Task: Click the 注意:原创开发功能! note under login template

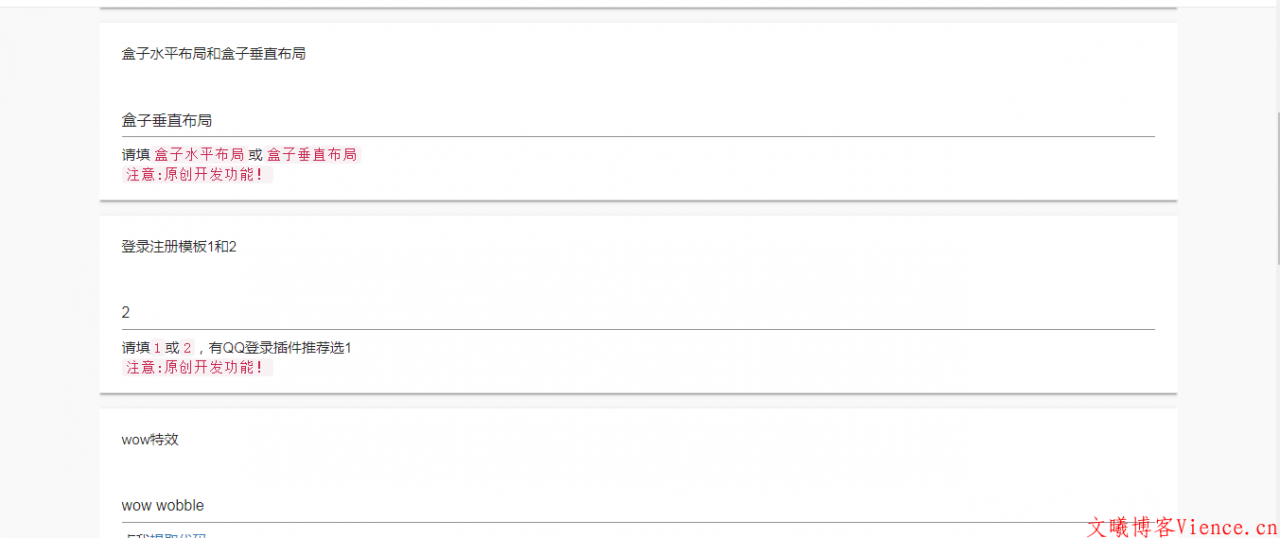Action: pos(196,368)
